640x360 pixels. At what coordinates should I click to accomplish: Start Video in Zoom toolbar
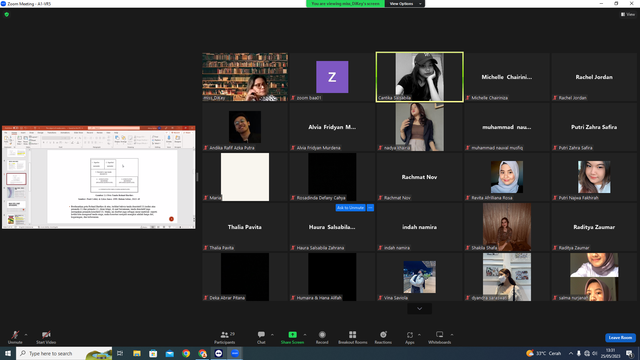click(46, 337)
